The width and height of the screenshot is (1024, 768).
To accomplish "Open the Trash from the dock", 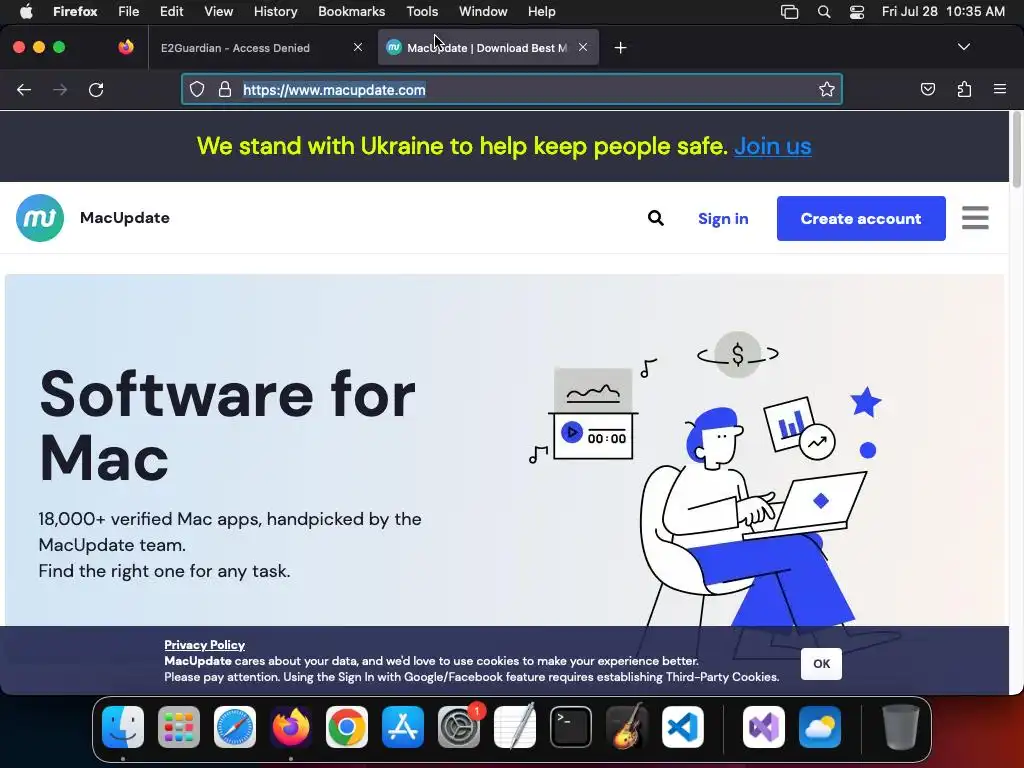I will click(x=901, y=727).
